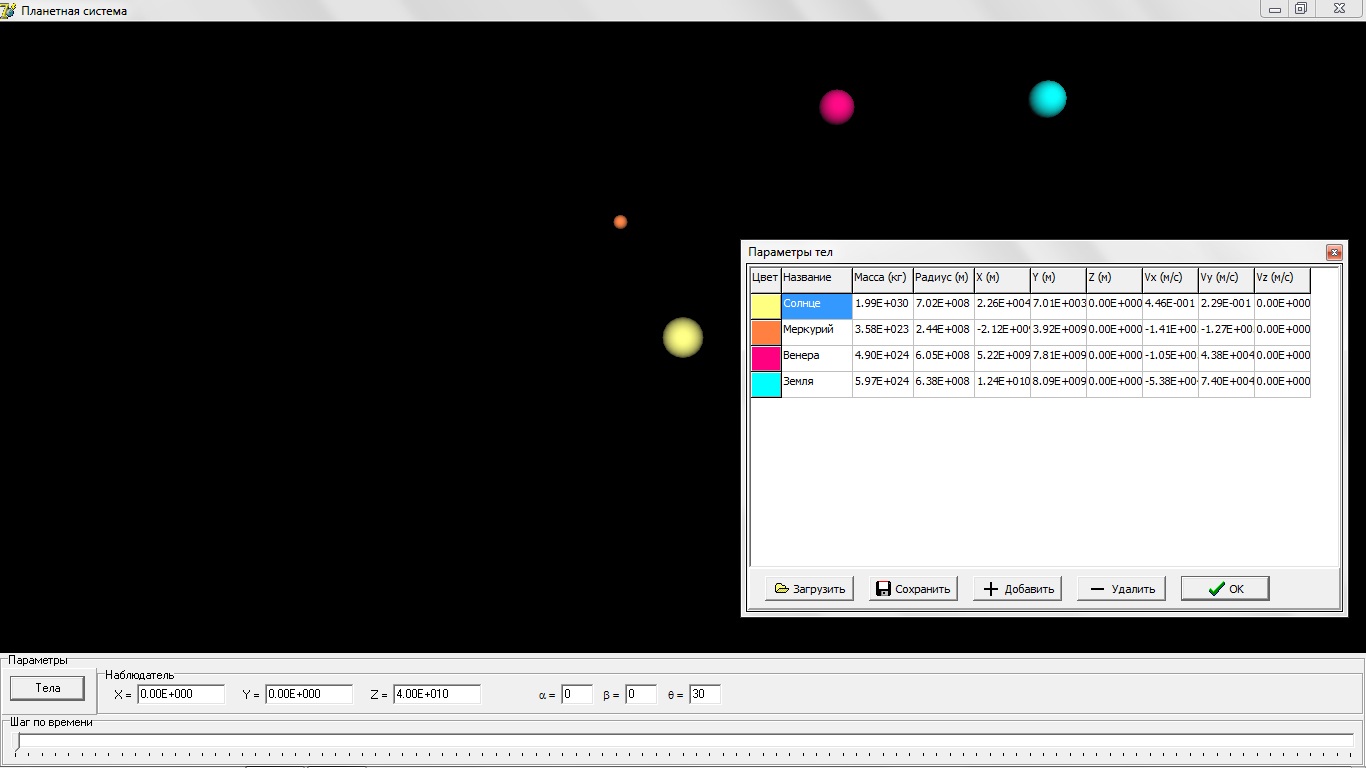1366x768 pixels.
Task: Click the Планетная система app icon
Action: click(x=9, y=10)
